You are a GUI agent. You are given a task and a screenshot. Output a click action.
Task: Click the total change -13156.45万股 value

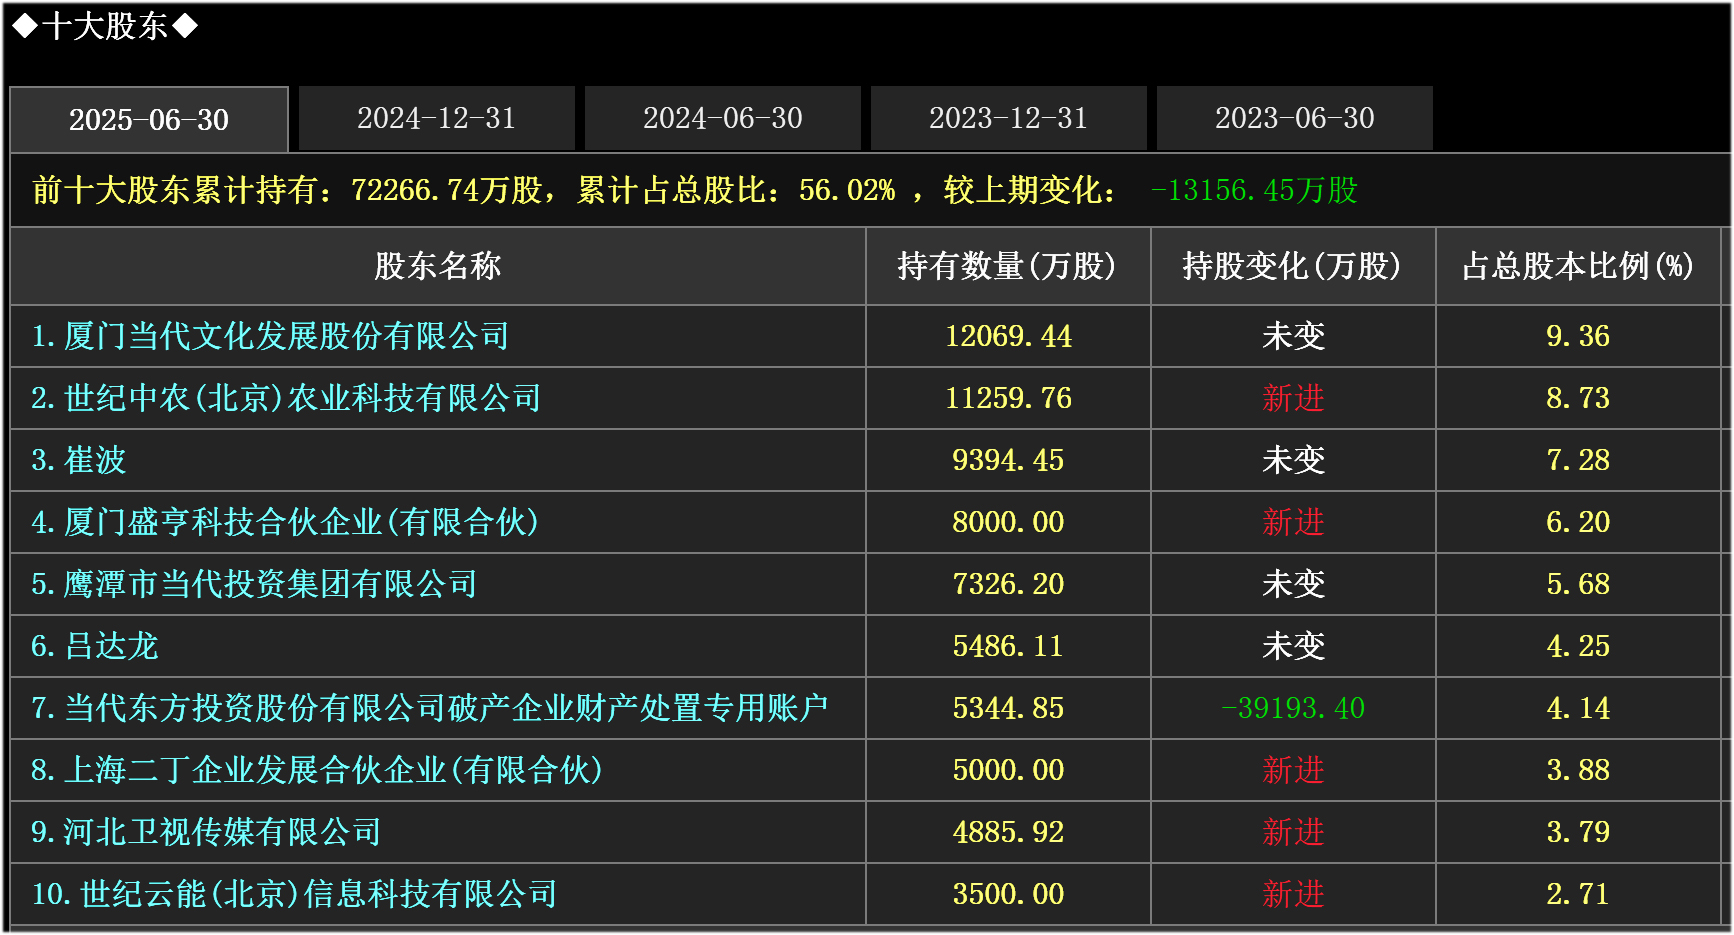click(1255, 190)
